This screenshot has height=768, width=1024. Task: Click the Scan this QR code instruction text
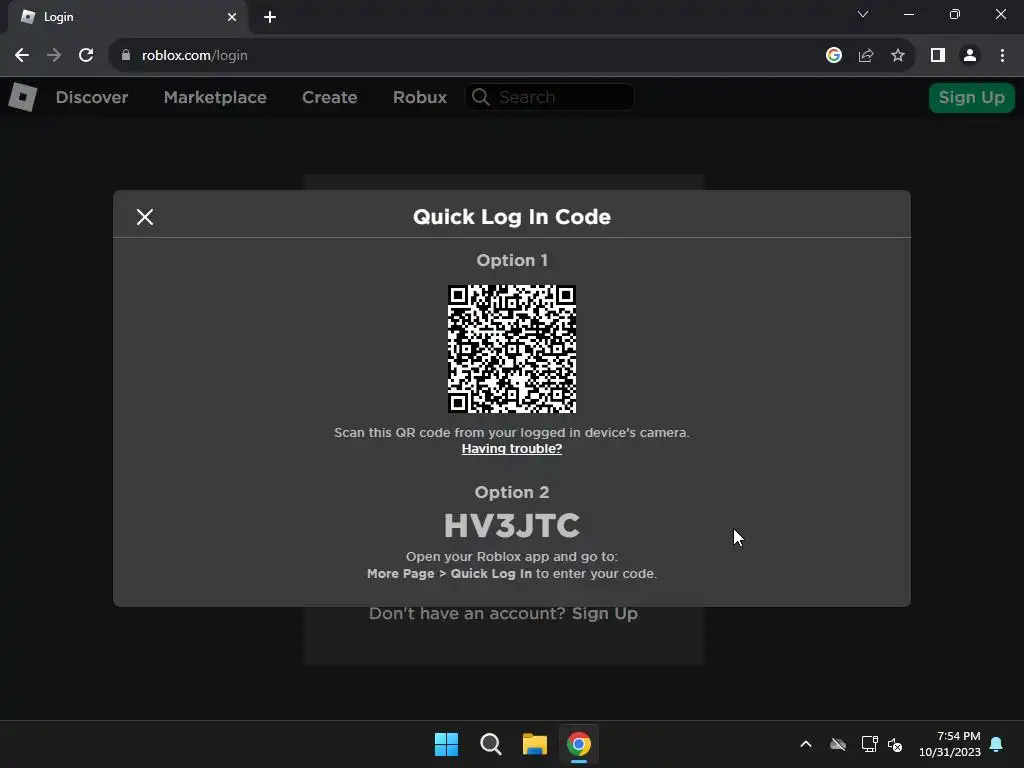pyautogui.click(x=511, y=432)
